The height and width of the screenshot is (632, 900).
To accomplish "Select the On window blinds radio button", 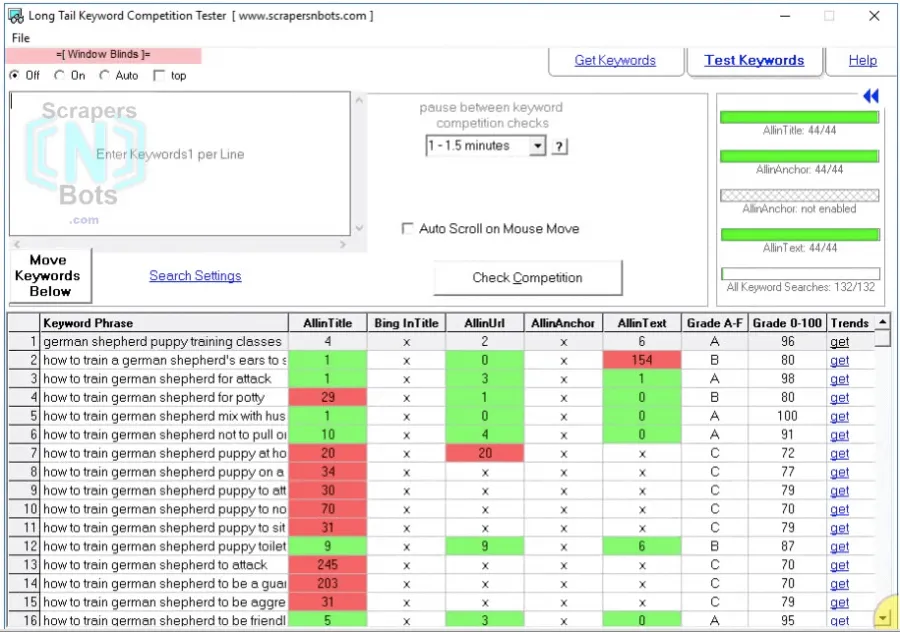I will (59, 75).
